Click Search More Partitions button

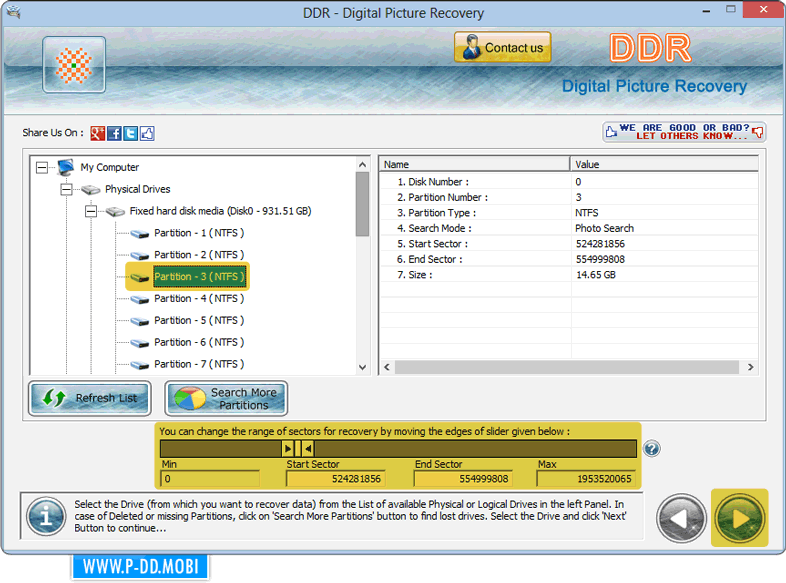(x=226, y=399)
